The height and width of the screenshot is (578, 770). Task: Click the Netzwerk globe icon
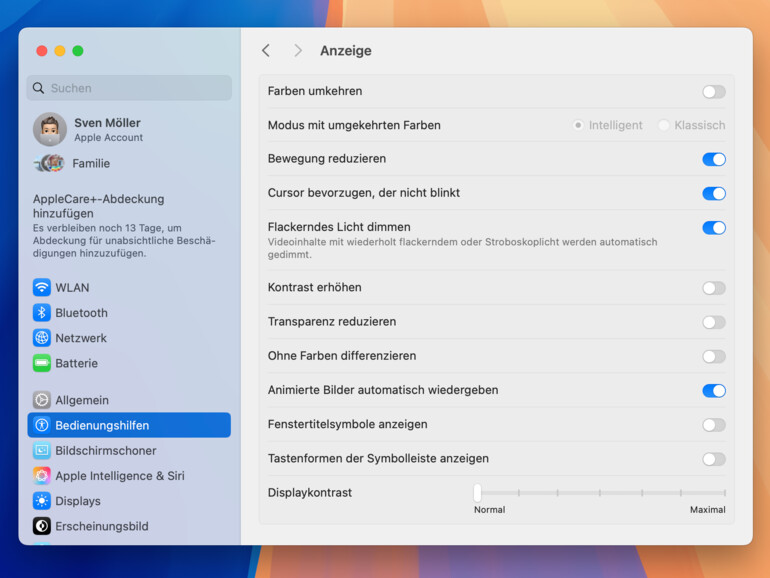tap(42, 338)
